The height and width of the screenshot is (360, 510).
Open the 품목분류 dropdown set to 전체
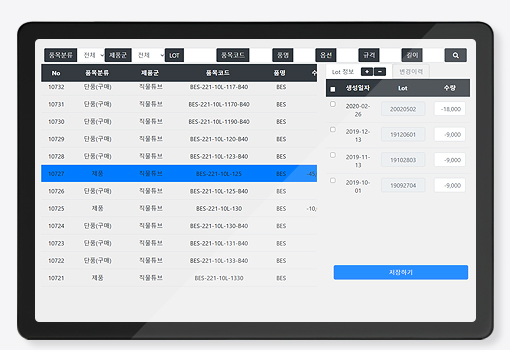point(91,55)
